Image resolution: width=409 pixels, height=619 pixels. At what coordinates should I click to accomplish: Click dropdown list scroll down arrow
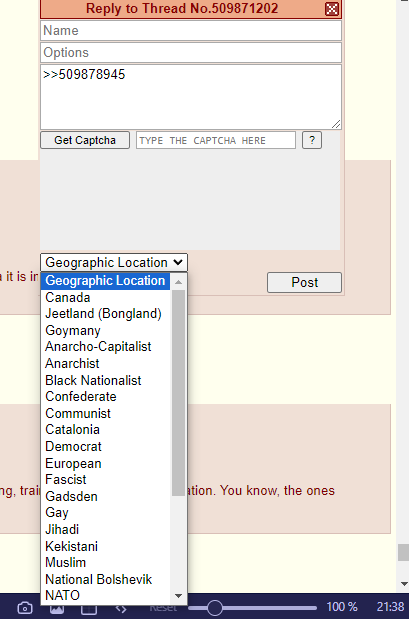[x=178, y=596]
